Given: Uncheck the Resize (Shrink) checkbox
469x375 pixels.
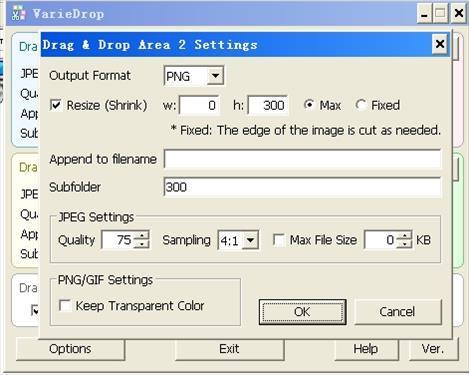Looking at the screenshot, I should pos(55,105).
